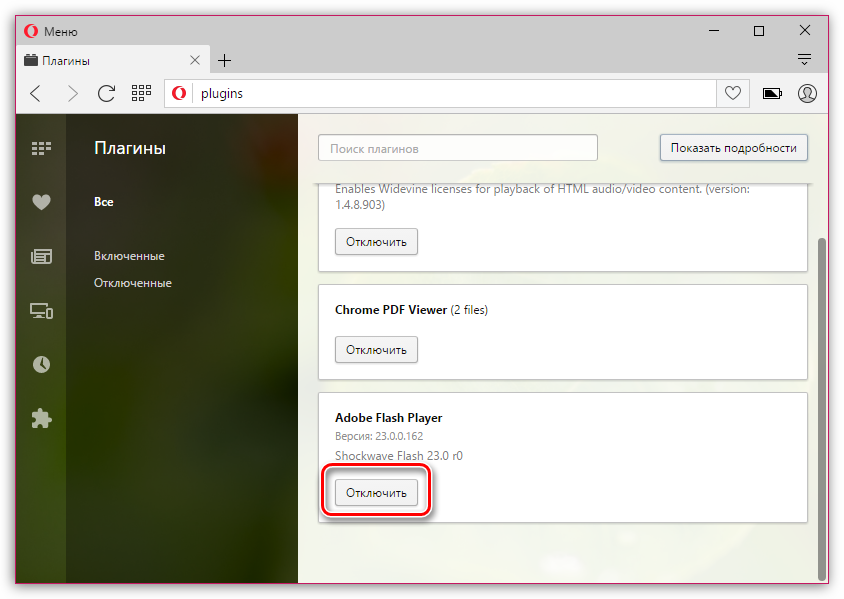
Task: Reload the current page
Action: click(x=106, y=94)
